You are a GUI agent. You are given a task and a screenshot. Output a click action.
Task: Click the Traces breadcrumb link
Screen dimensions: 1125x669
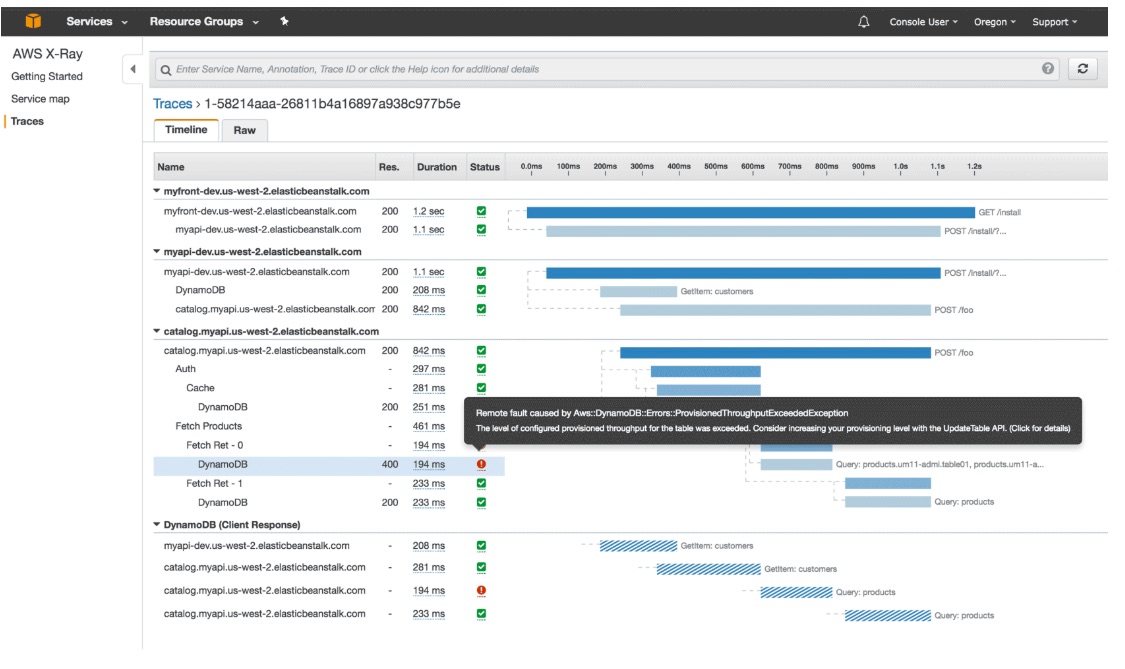click(172, 104)
